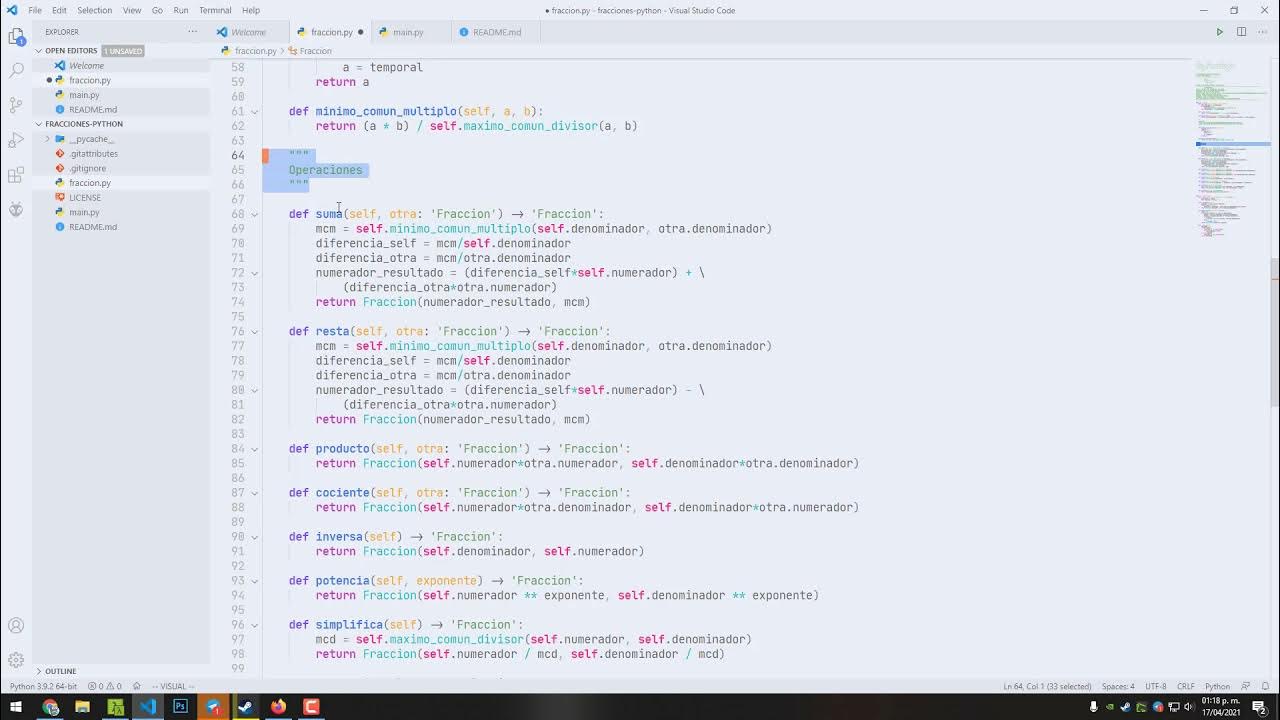1280x720 pixels.
Task: Open main.py in Open Editors list
Action: tap(84, 95)
